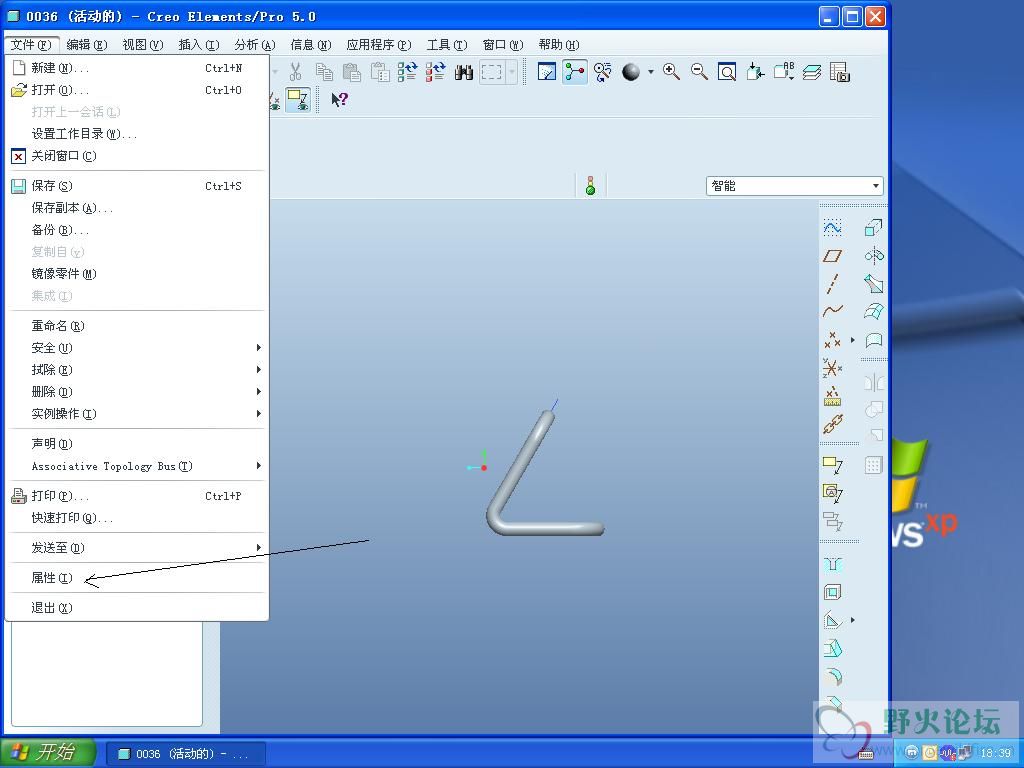Screen dimensions: 1024x768
Task: Expand the 拭除(E) submenu
Action: (x=259, y=370)
